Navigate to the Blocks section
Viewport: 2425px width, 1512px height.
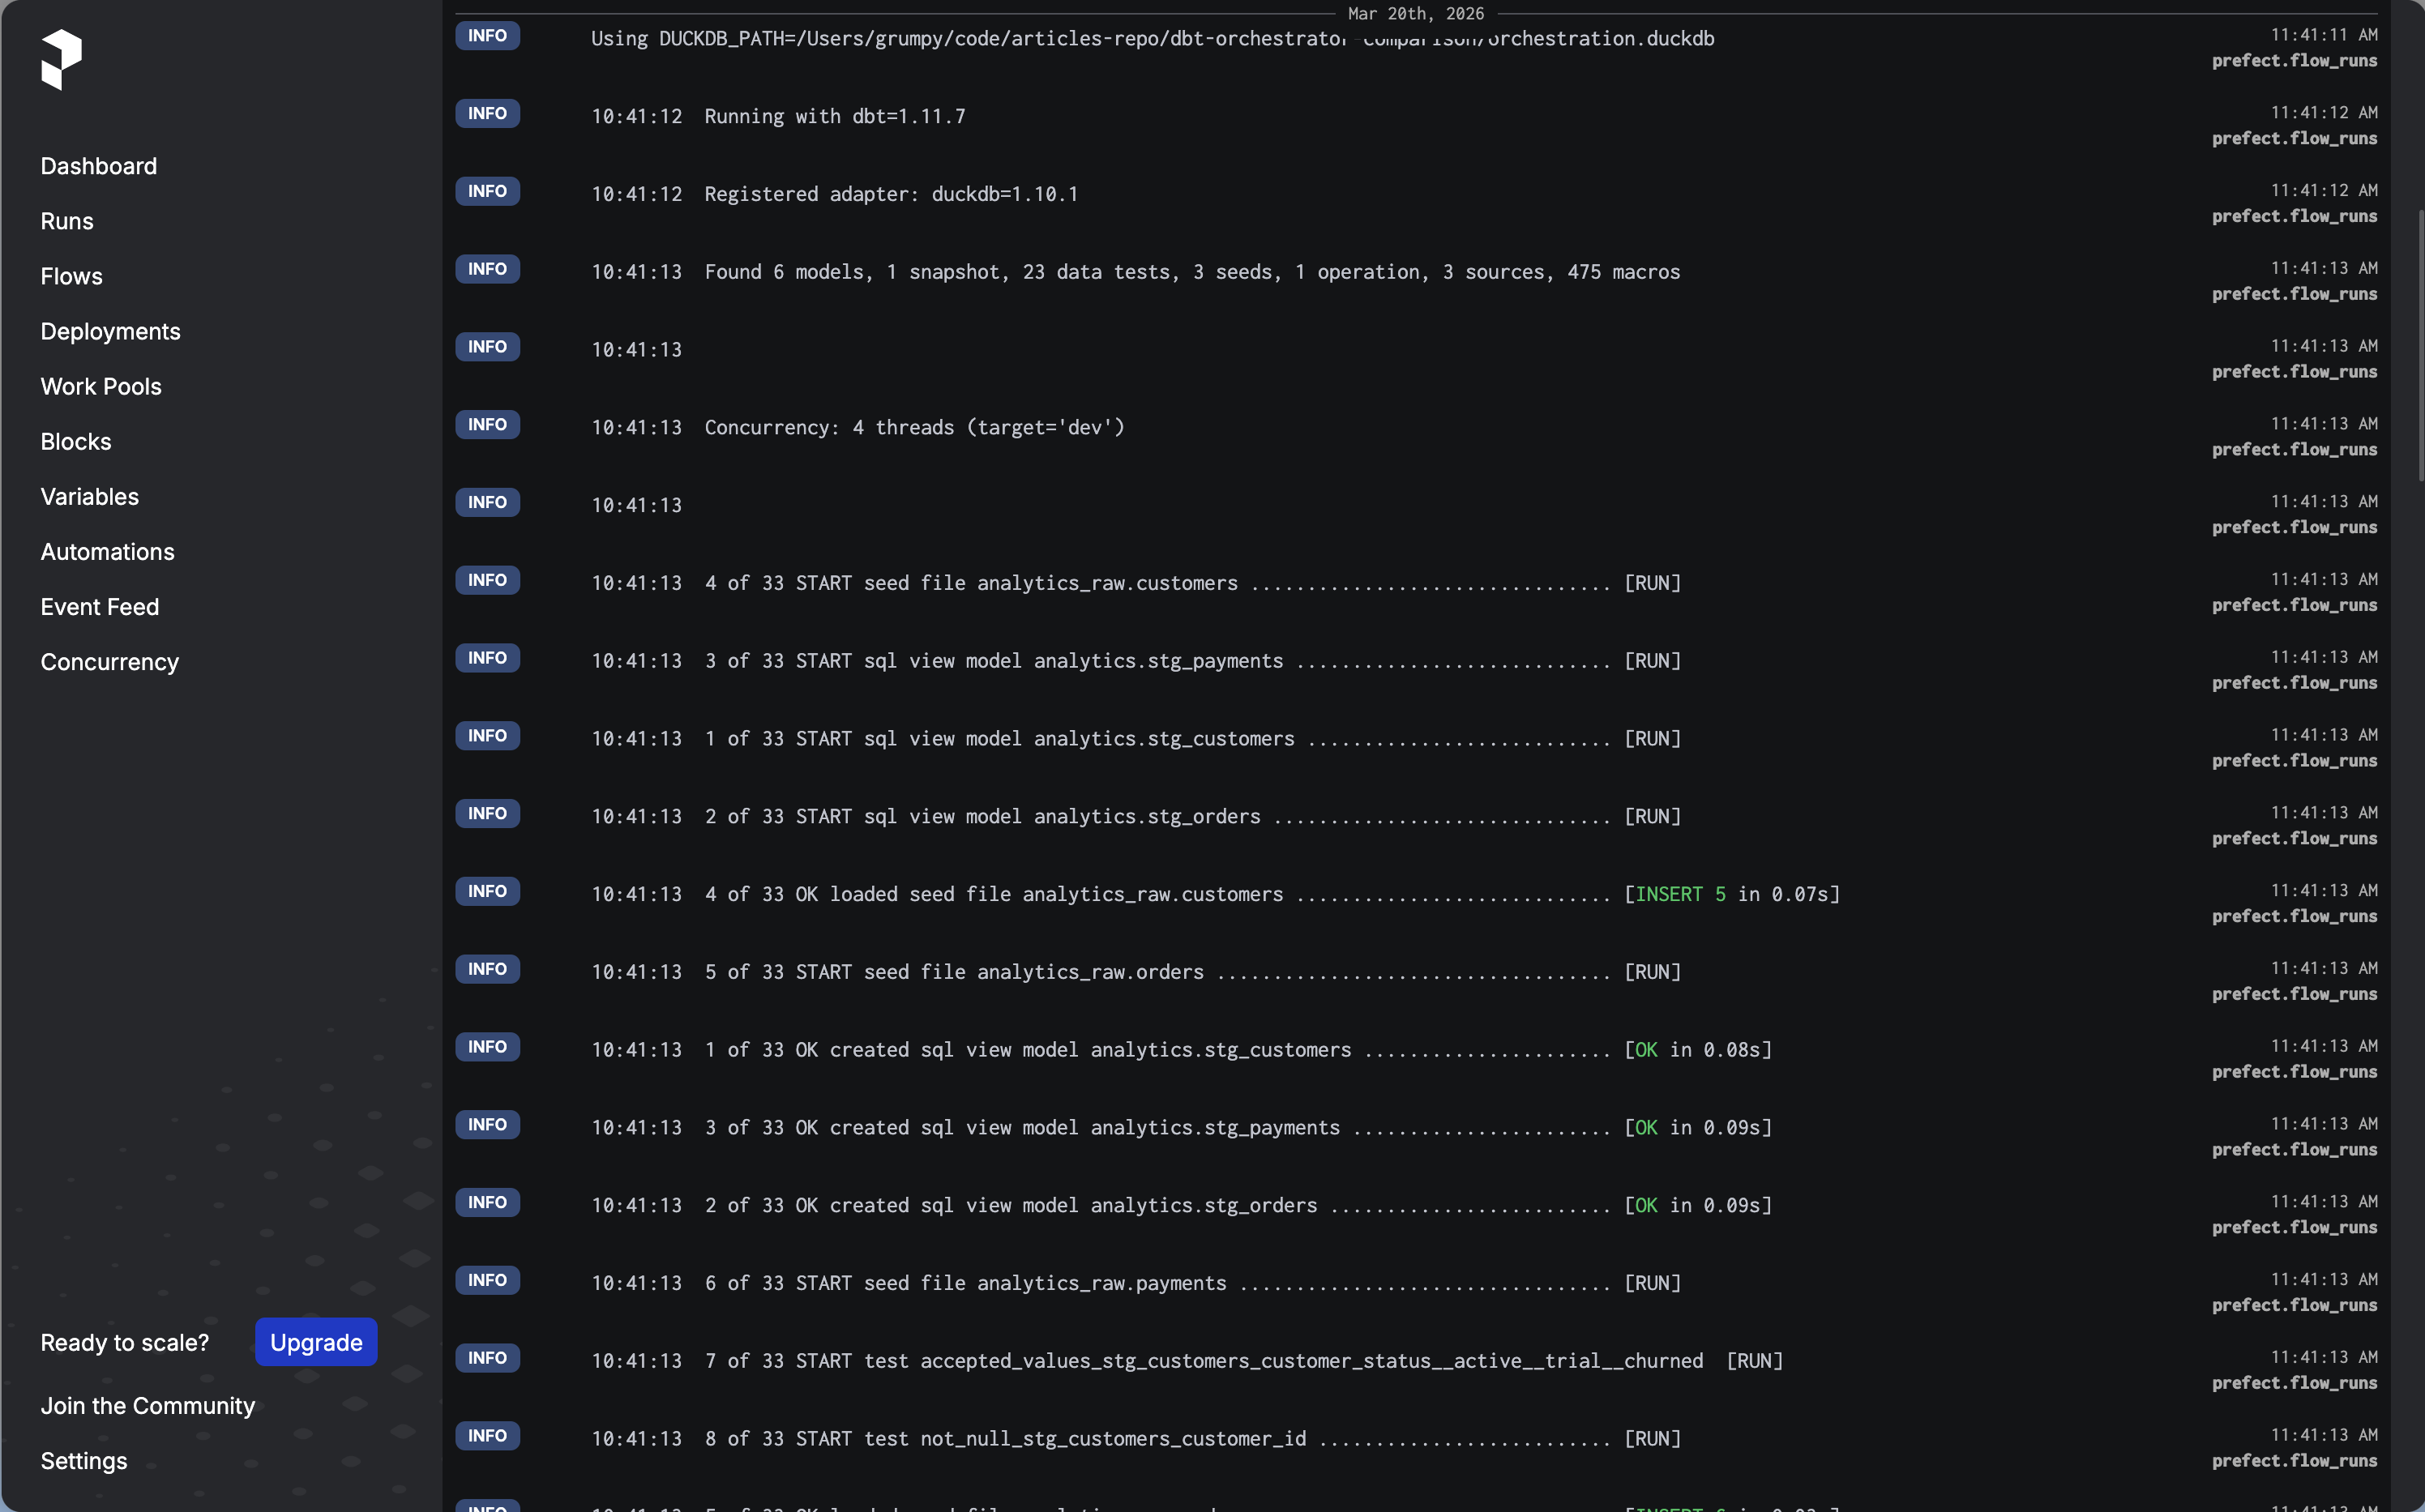tap(75, 441)
